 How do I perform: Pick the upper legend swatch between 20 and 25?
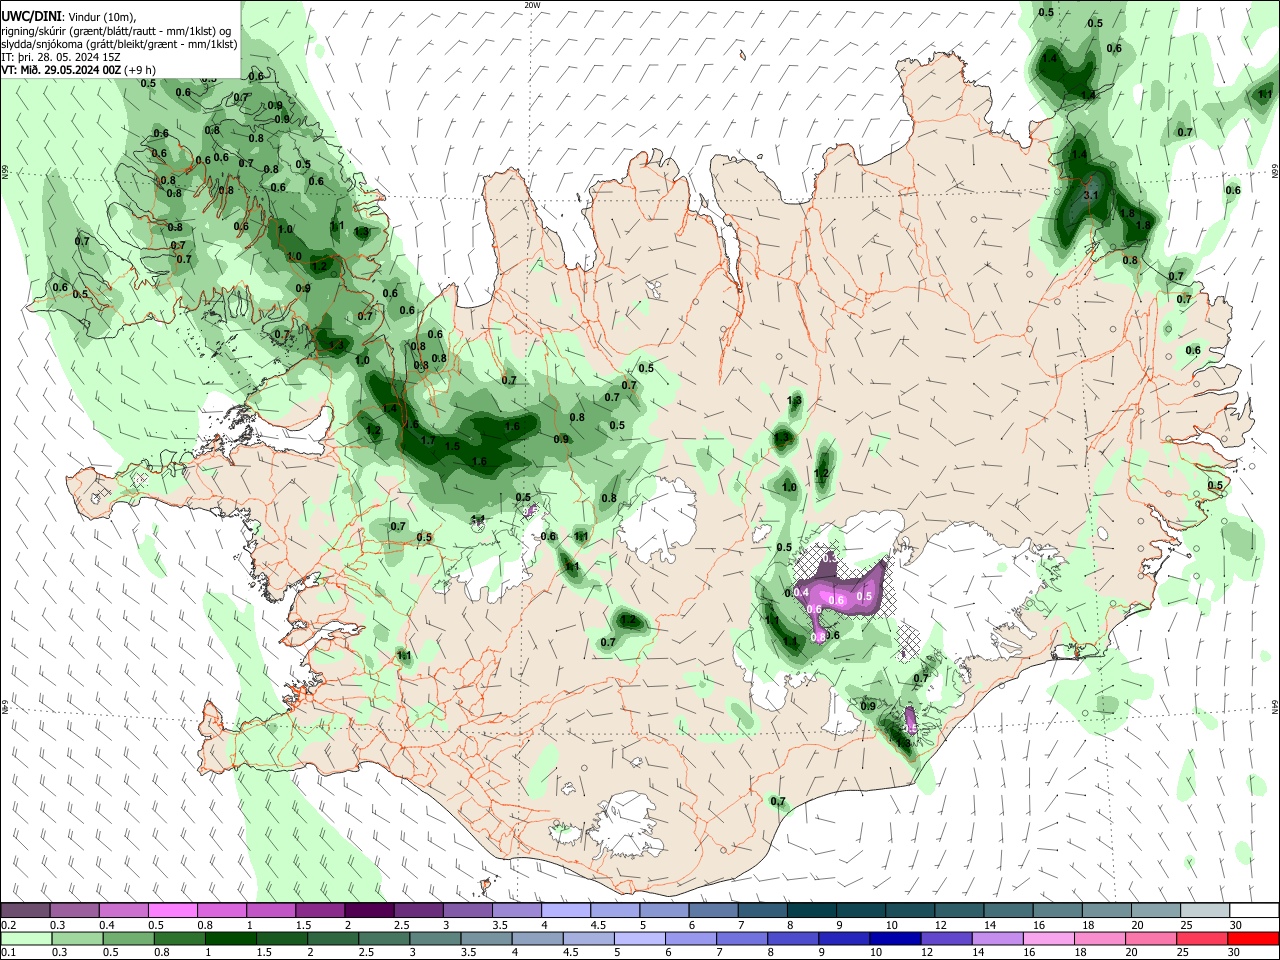(1156, 911)
